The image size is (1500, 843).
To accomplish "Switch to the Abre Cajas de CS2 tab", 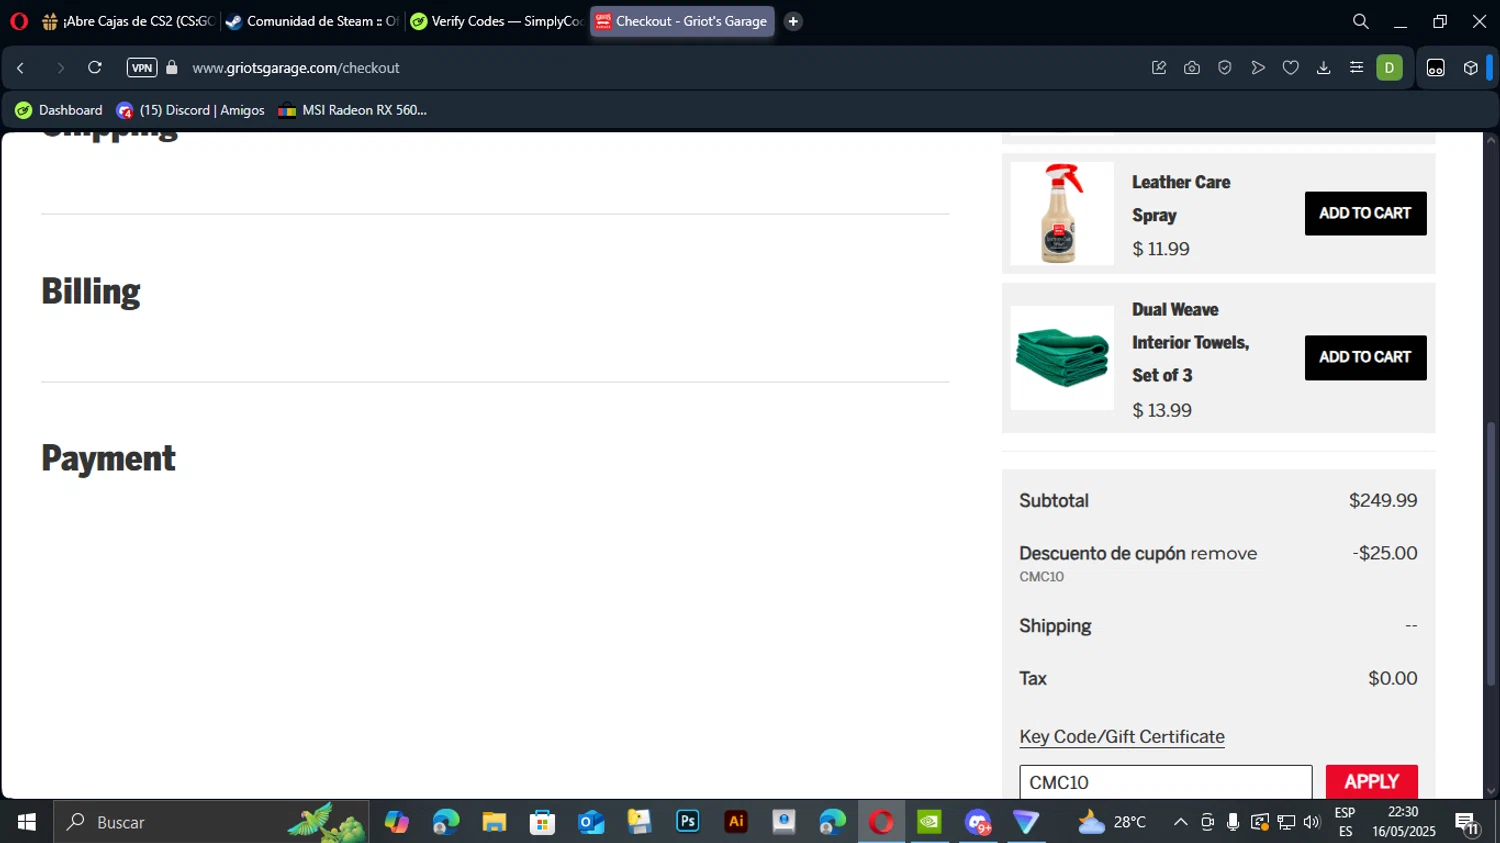I will [128, 21].
